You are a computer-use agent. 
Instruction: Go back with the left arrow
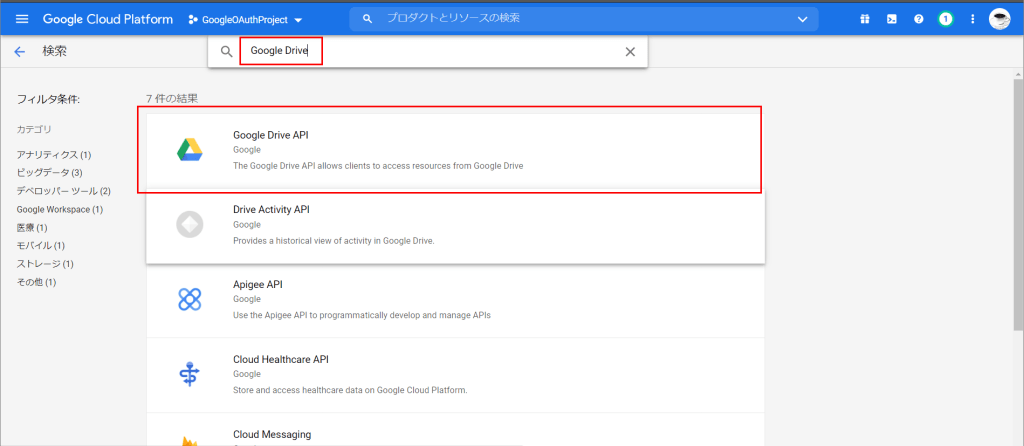pos(20,52)
